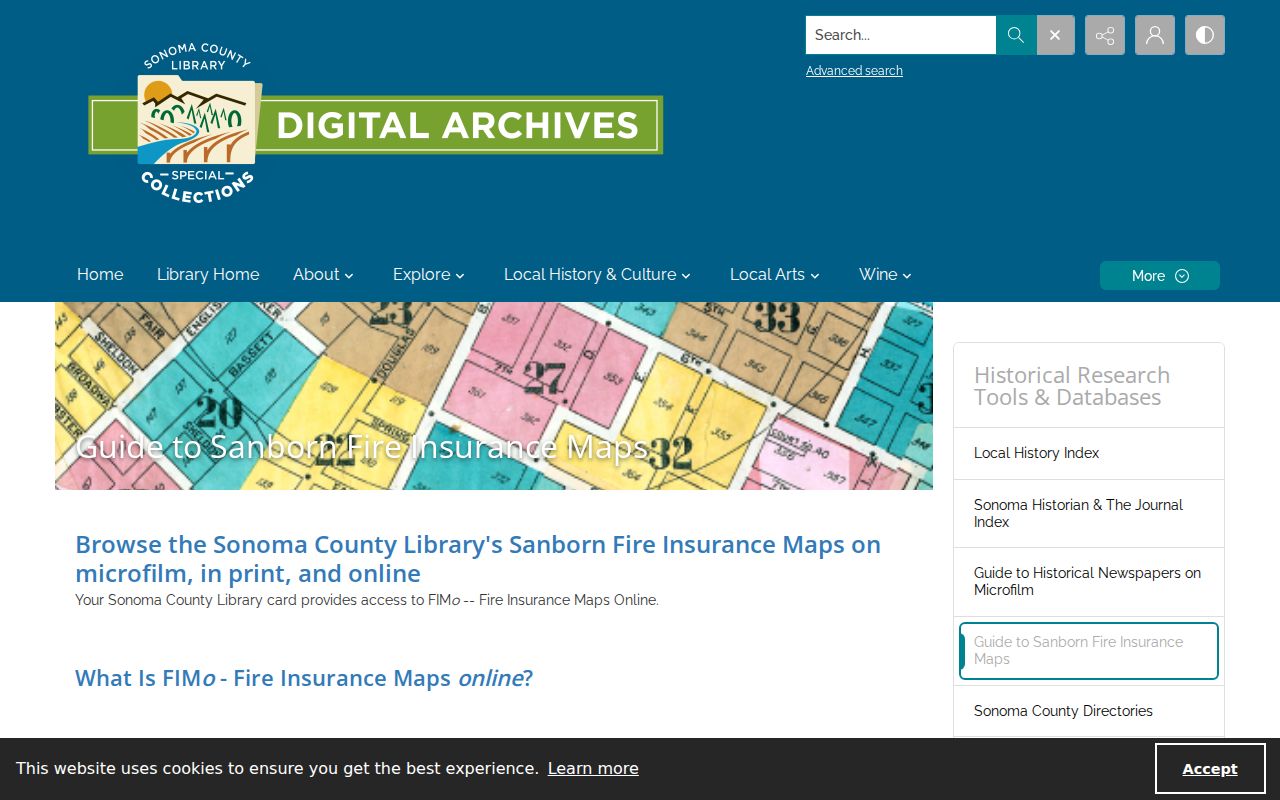Open the share icon button

pyautogui.click(x=1105, y=35)
